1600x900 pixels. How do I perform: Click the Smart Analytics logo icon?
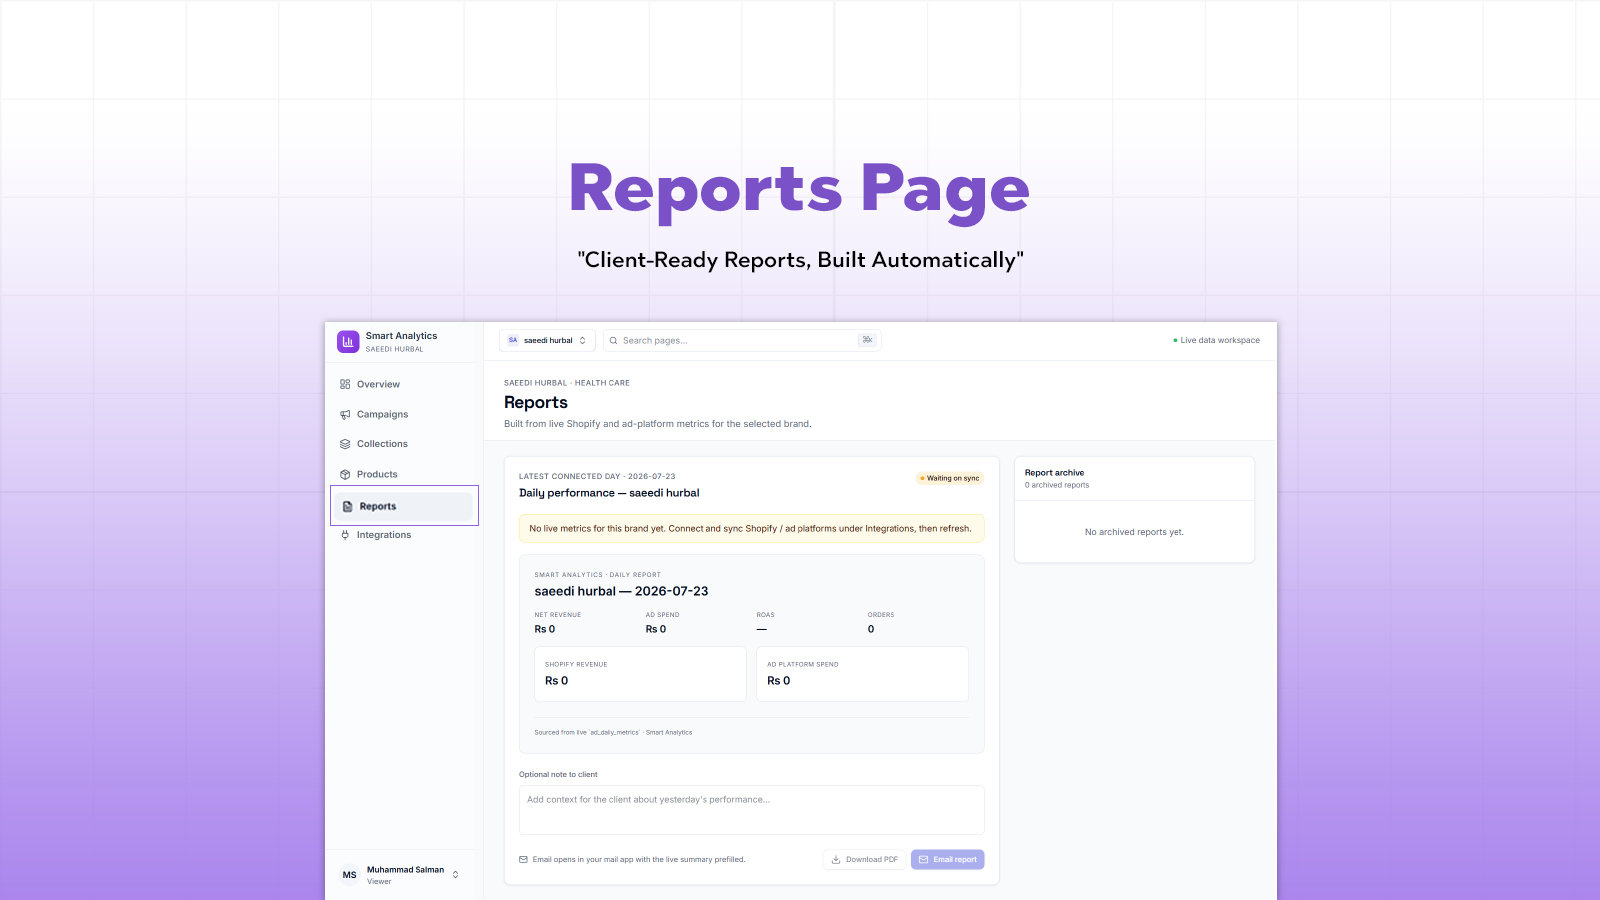[x=348, y=341]
